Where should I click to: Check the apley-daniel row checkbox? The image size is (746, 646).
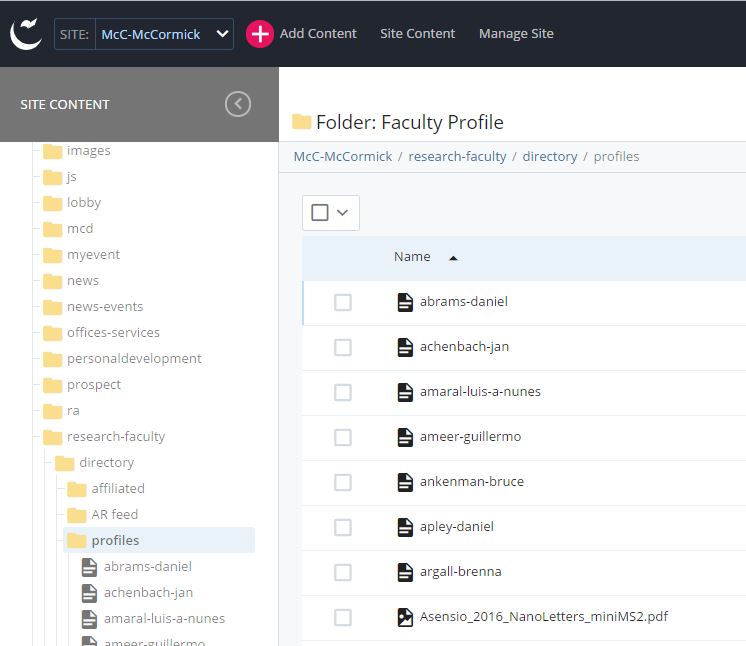[343, 527]
